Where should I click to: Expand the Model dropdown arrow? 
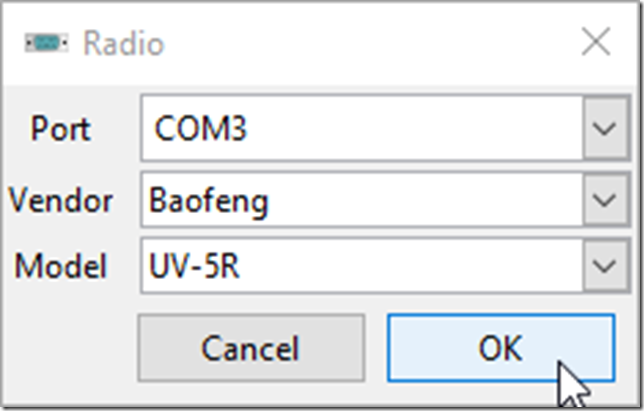tap(601, 265)
